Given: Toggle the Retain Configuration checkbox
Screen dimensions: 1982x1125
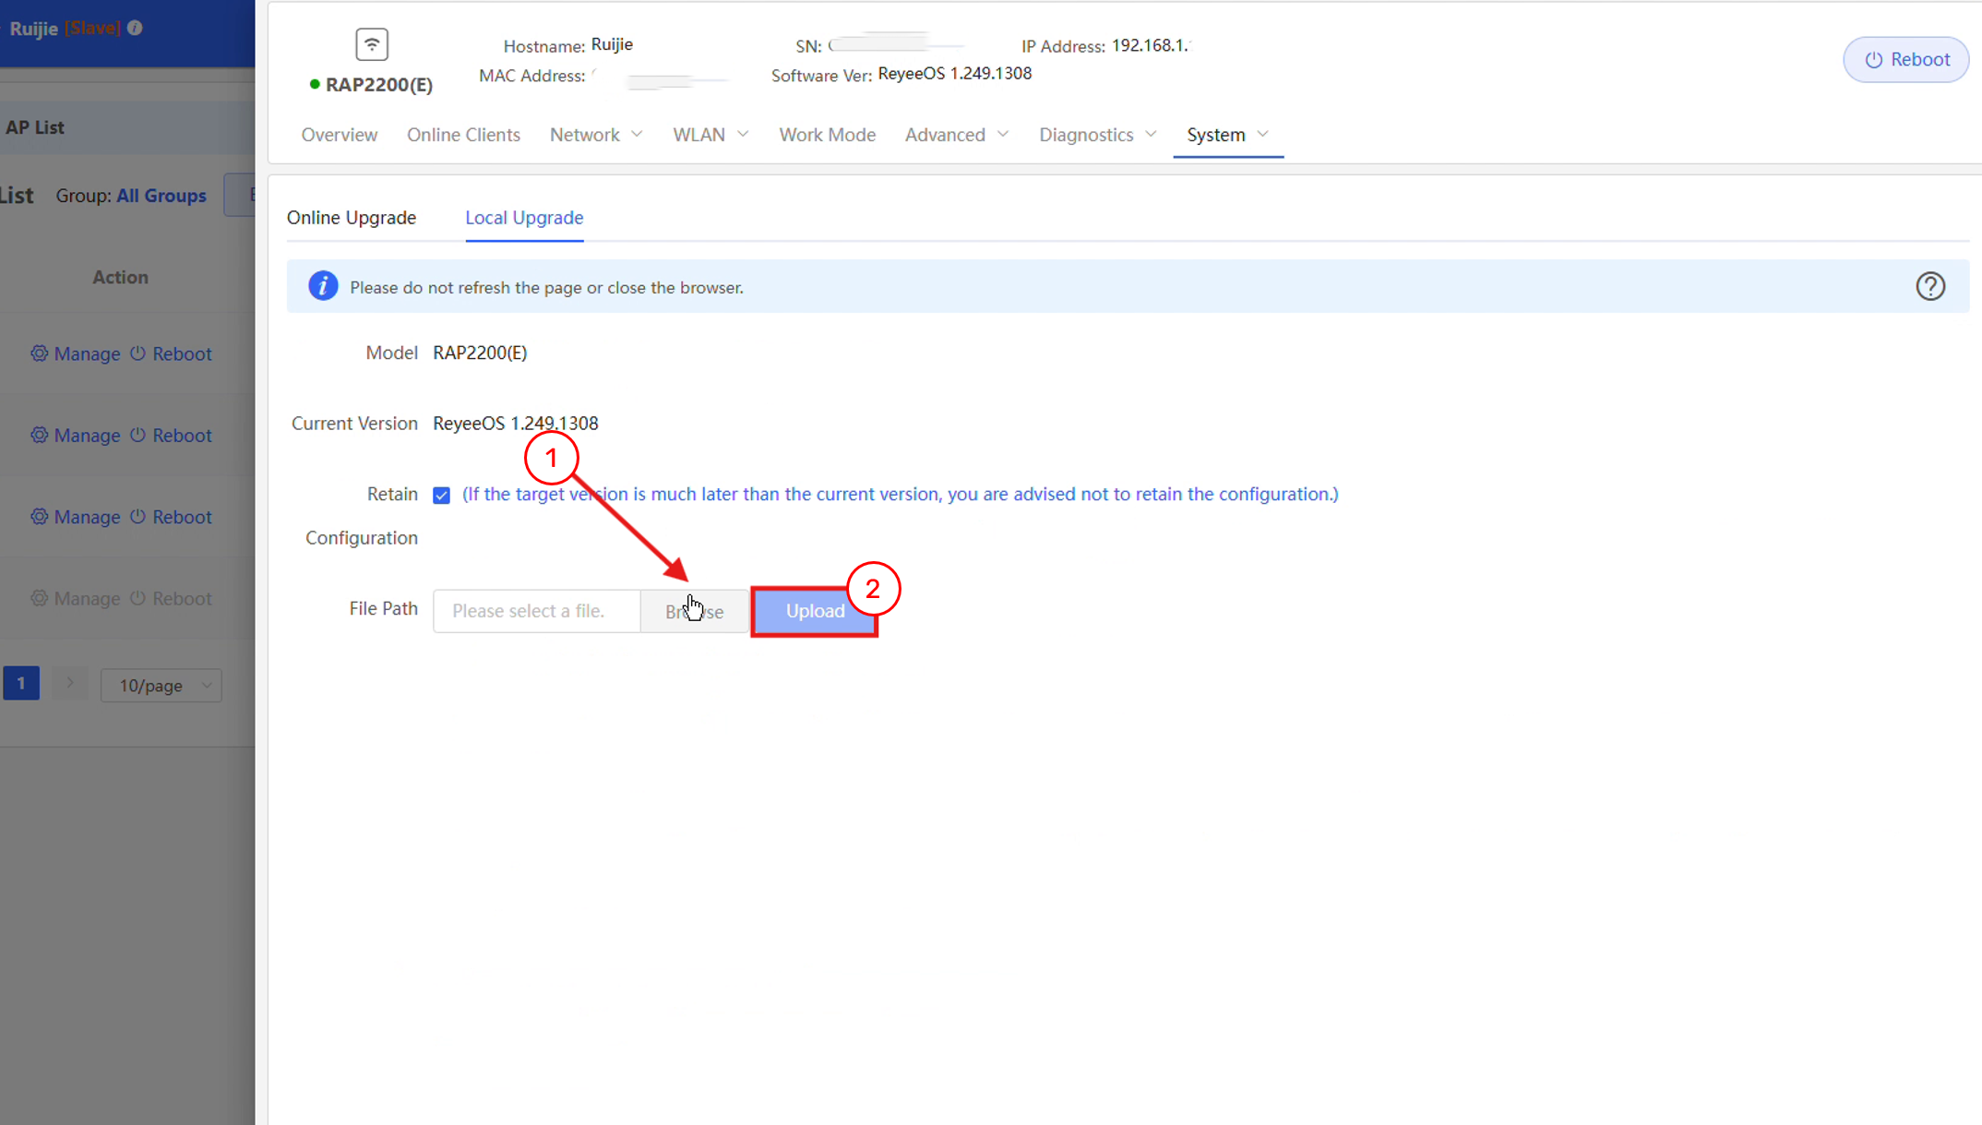Looking at the screenshot, I should 441,495.
